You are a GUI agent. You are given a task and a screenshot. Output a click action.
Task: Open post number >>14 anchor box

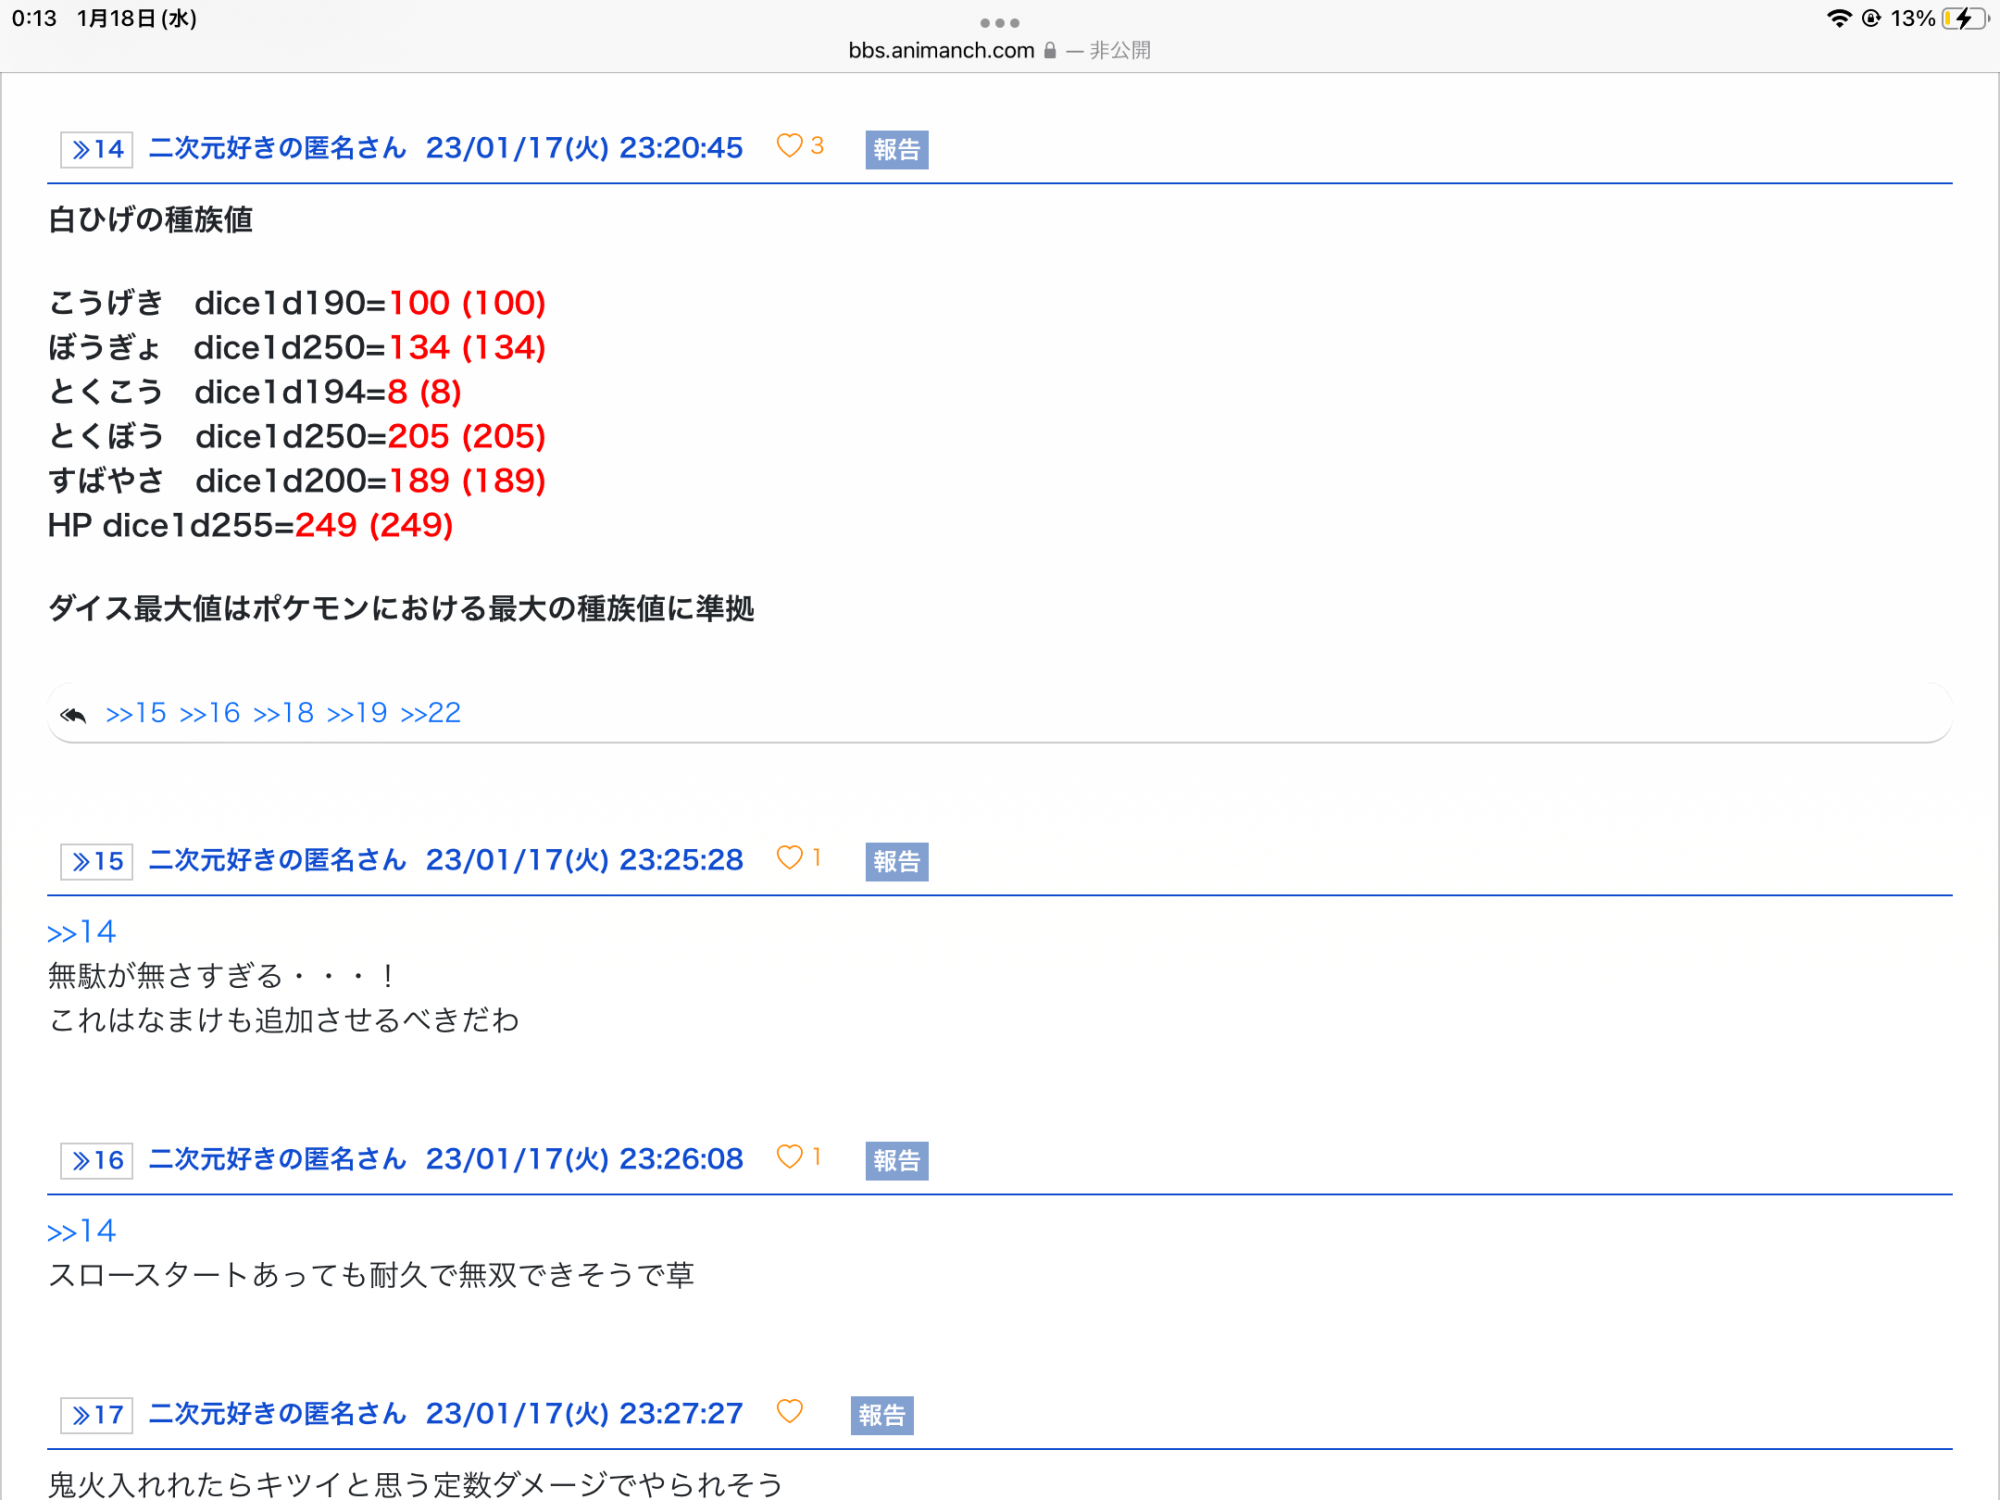pyautogui.click(x=97, y=150)
